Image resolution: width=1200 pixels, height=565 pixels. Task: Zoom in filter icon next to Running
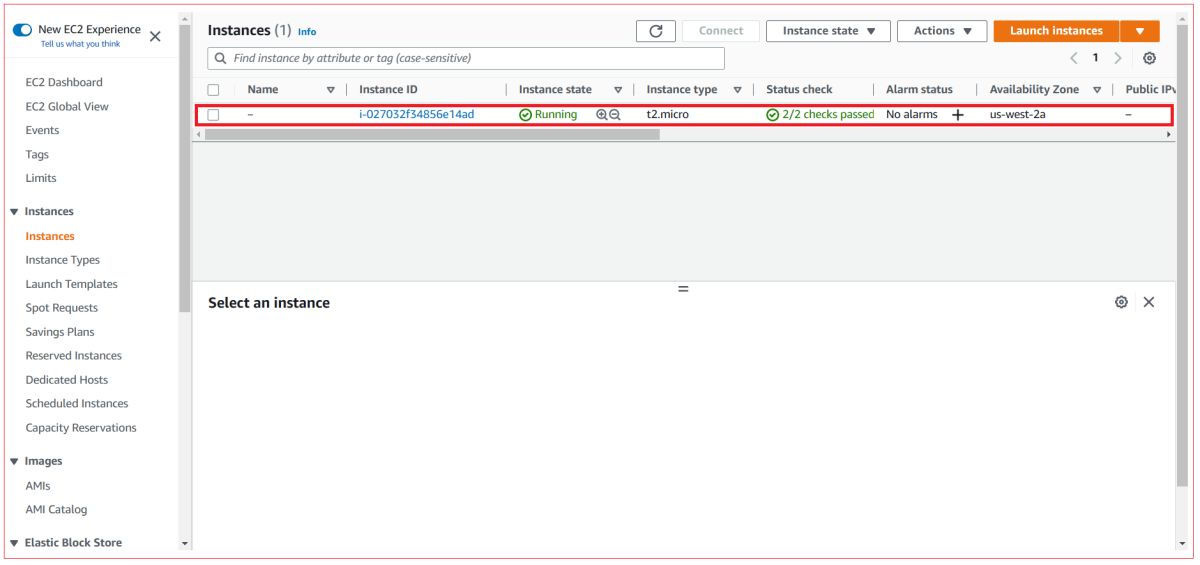click(602, 115)
